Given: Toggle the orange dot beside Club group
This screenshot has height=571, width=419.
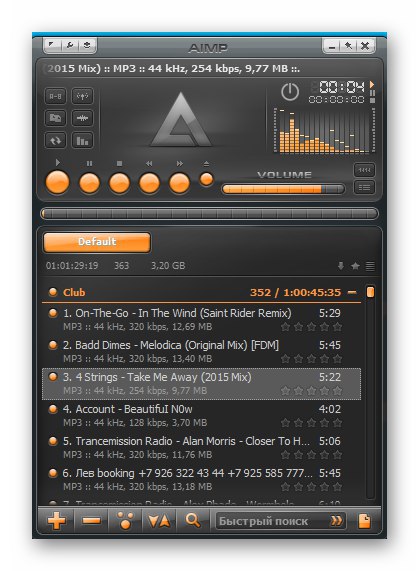Looking at the screenshot, I should (x=53, y=292).
